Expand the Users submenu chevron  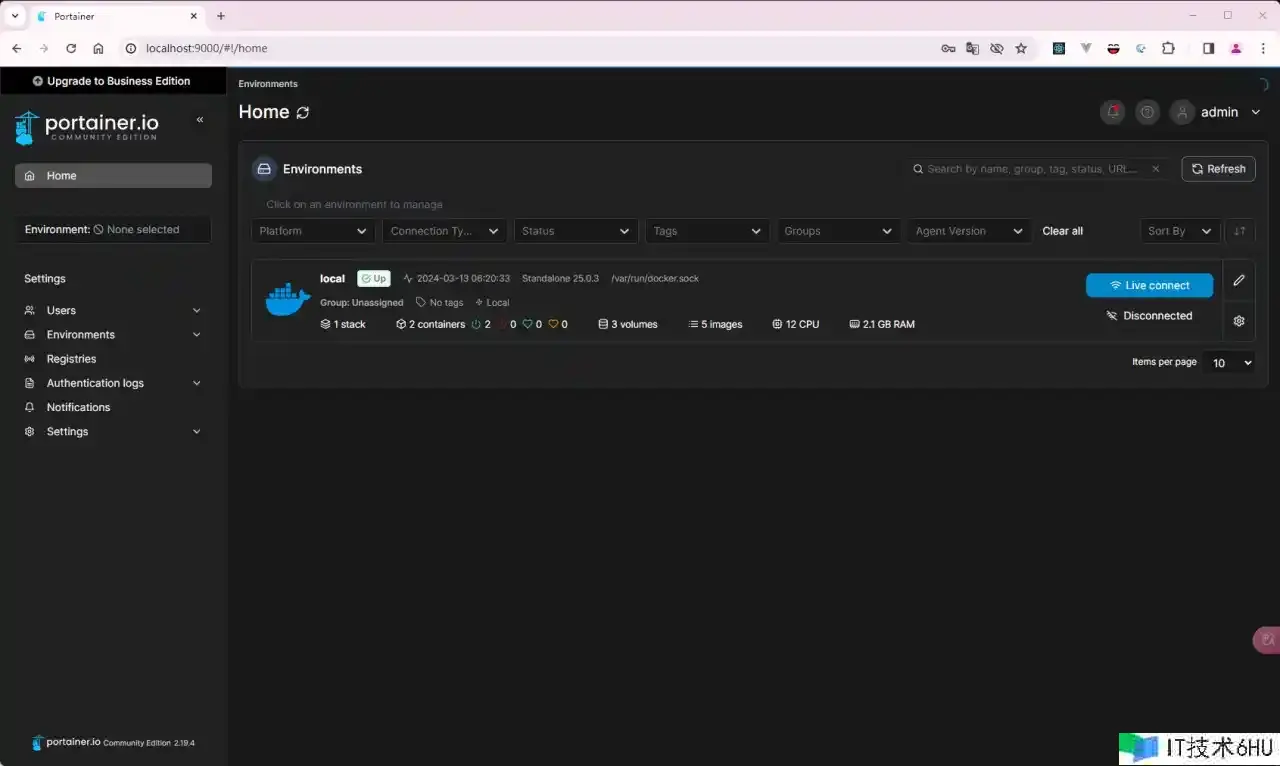196,311
